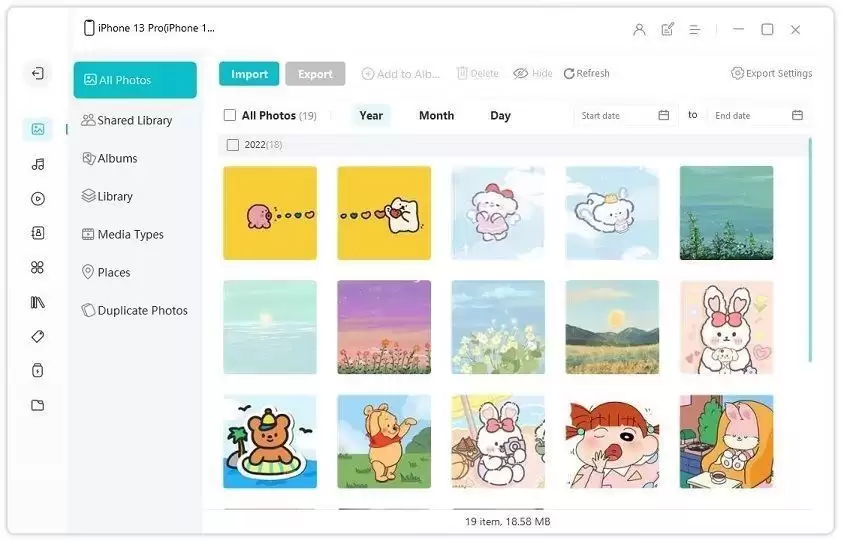This screenshot has height=541, width=841.
Task: Open the End date calendar icon
Action: click(798, 115)
